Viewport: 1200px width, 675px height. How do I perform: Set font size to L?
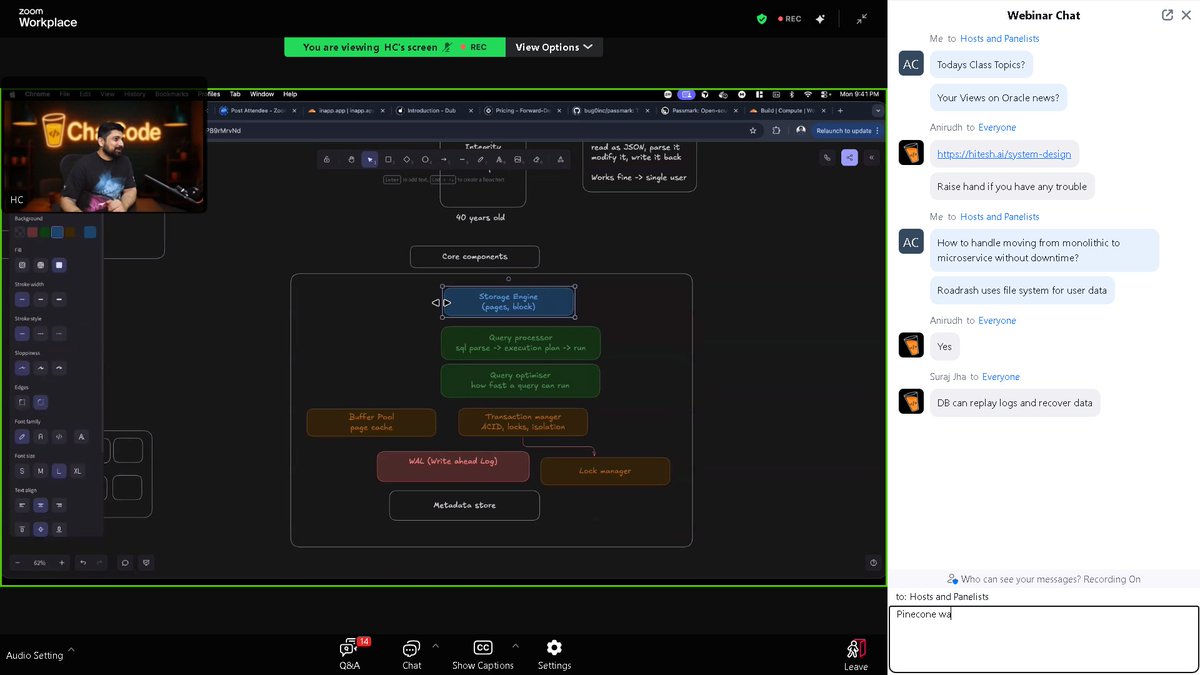tap(59, 471)
